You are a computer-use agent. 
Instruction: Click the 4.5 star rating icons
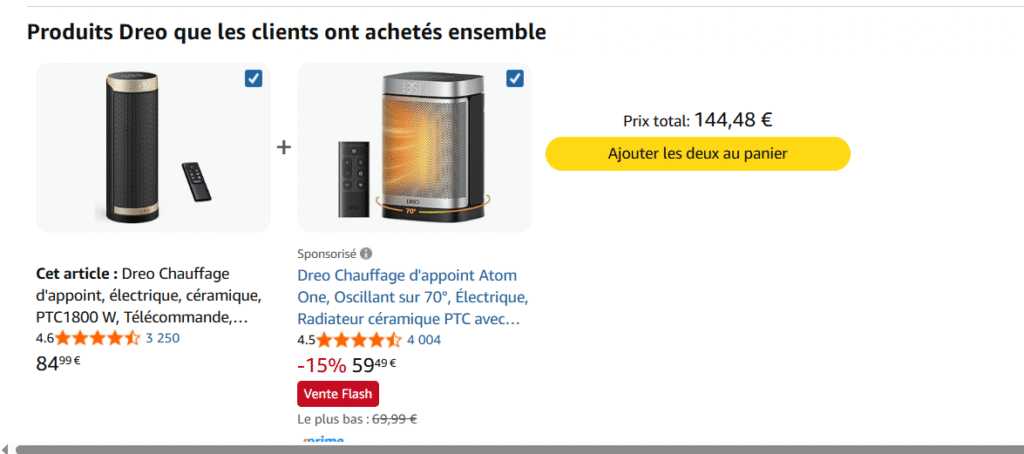[x=359, y=340]
